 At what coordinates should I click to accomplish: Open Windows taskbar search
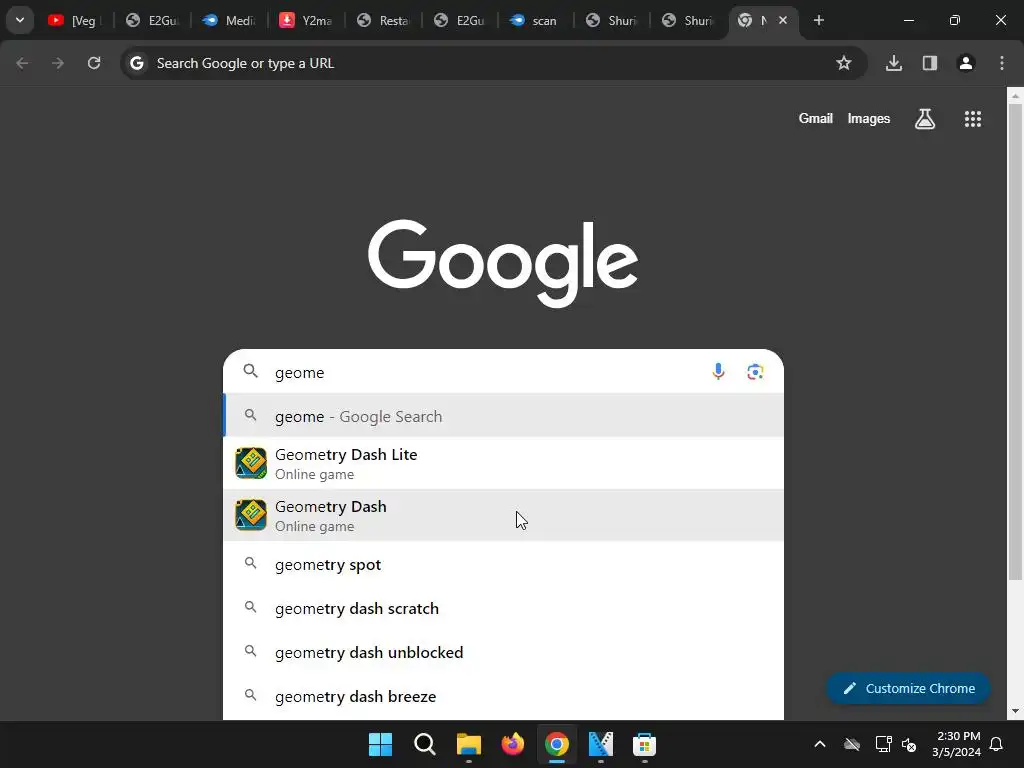click(425, 744)
